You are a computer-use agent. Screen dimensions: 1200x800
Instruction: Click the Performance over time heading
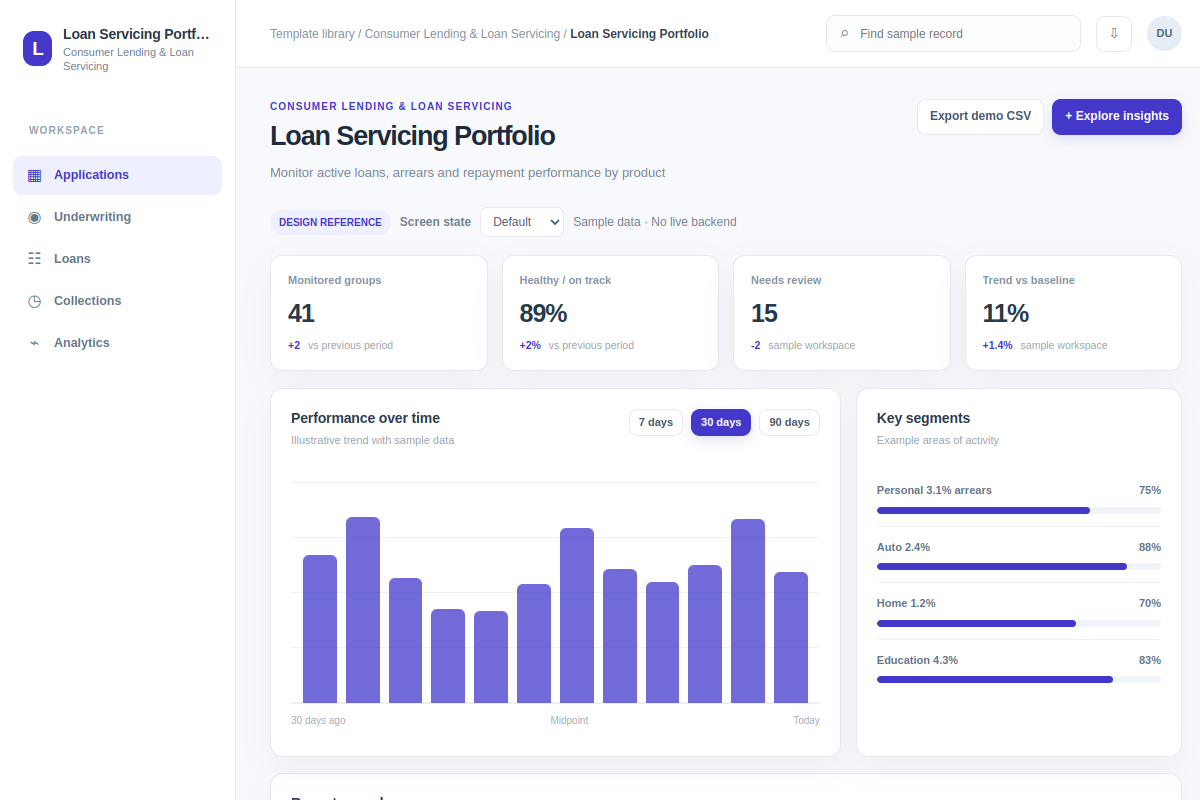[365, 418]
